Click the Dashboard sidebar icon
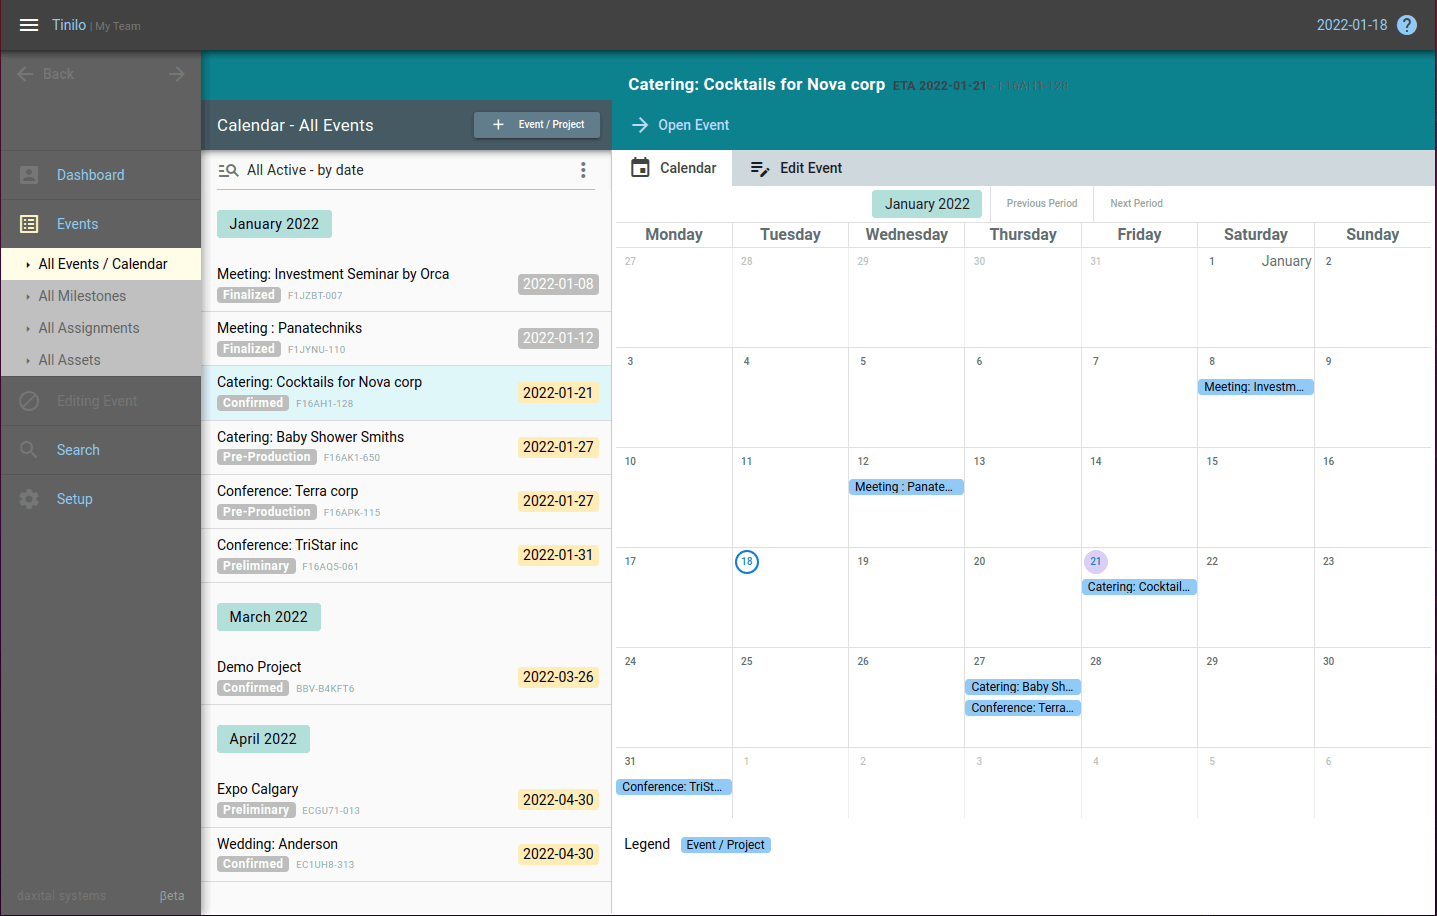Screen dimensions: 1437x916 (x=29, y=175)
